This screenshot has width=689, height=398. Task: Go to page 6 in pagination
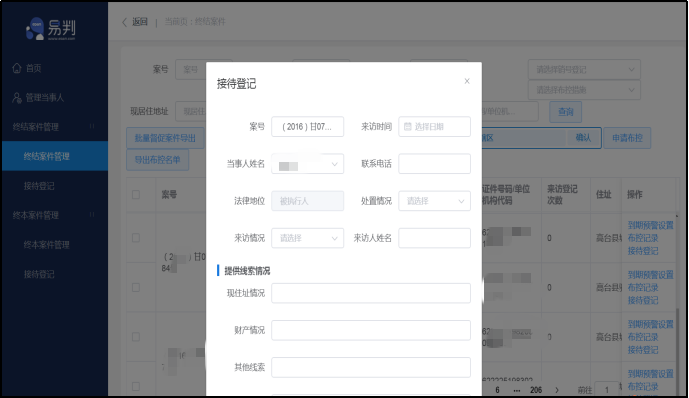point(497,390)
